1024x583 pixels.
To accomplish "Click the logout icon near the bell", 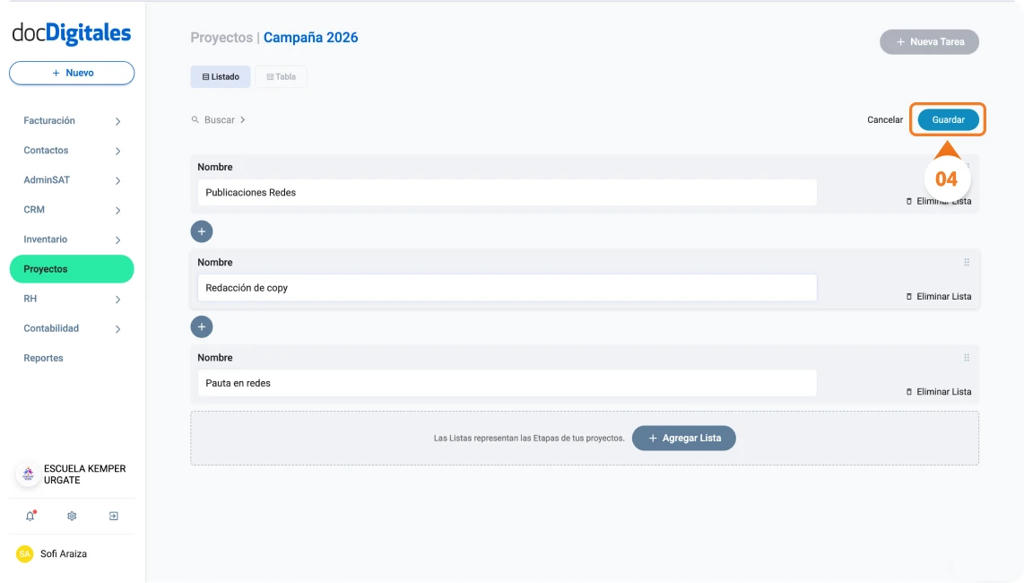I will [x=113, y=516].
